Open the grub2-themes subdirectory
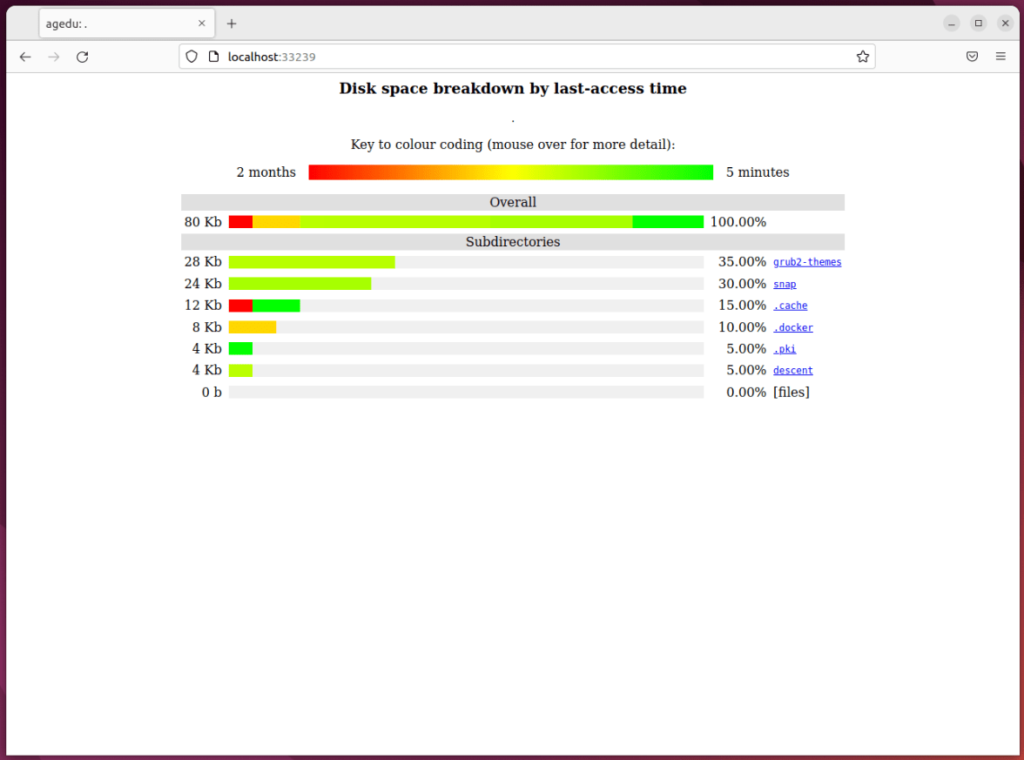 [x=807, y=262]
